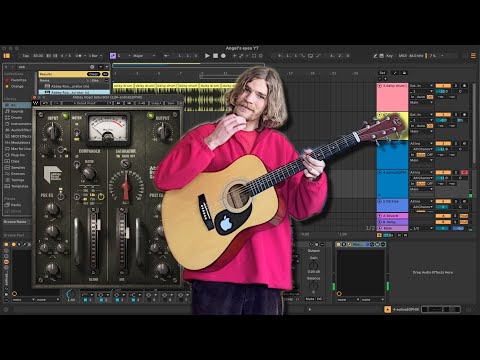Adjust the INPUT knob on the Saturator
480x360 pixels.
click(x=53, y=131)
